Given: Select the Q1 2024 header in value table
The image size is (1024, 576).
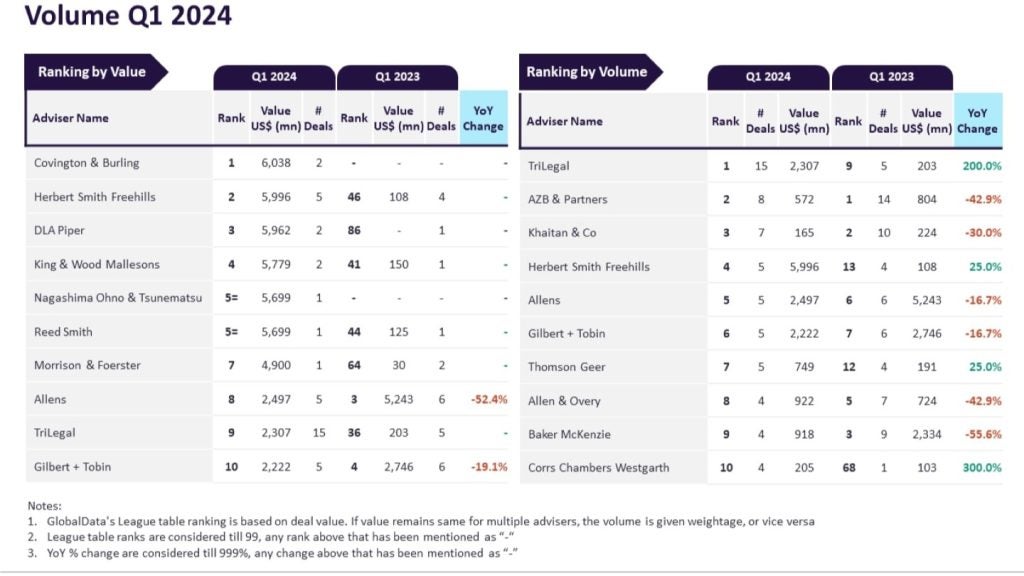Looking at the screenshot, I should click(274, 77).
